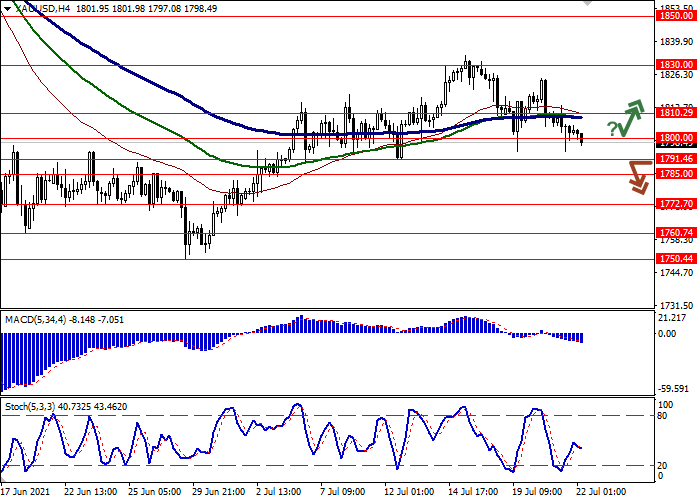Screen dimensions: 700x500
Task: Click the 21.217 MACD scale value
Action: point(672,318)
